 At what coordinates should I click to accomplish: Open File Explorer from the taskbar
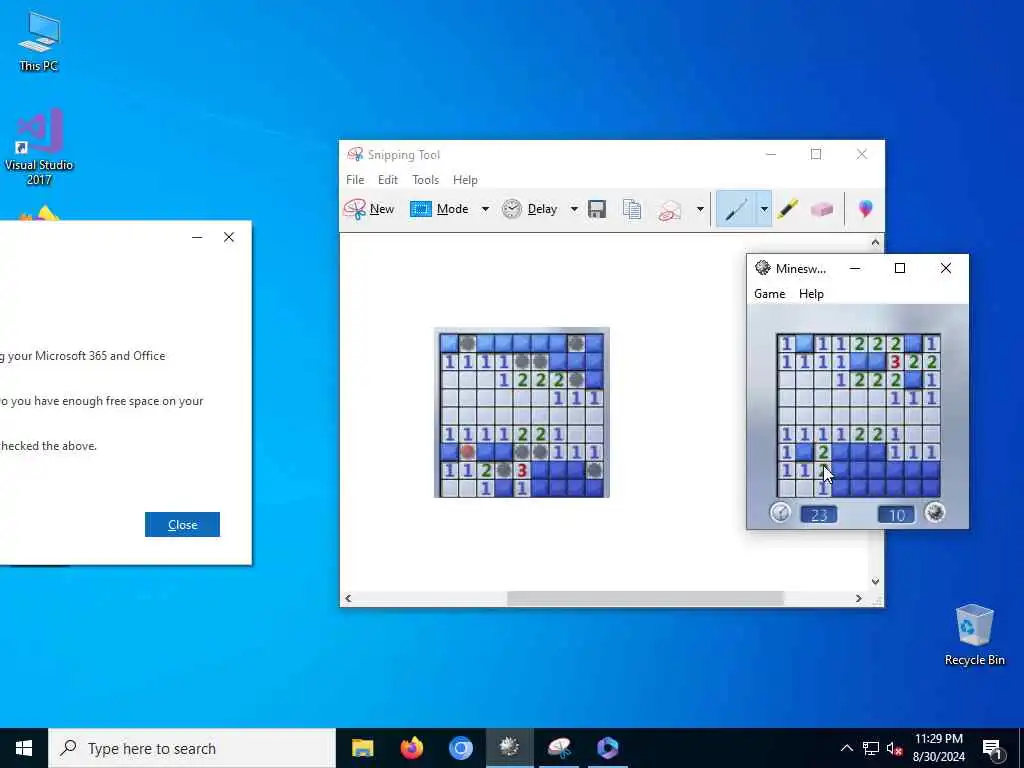coord(362,748)
